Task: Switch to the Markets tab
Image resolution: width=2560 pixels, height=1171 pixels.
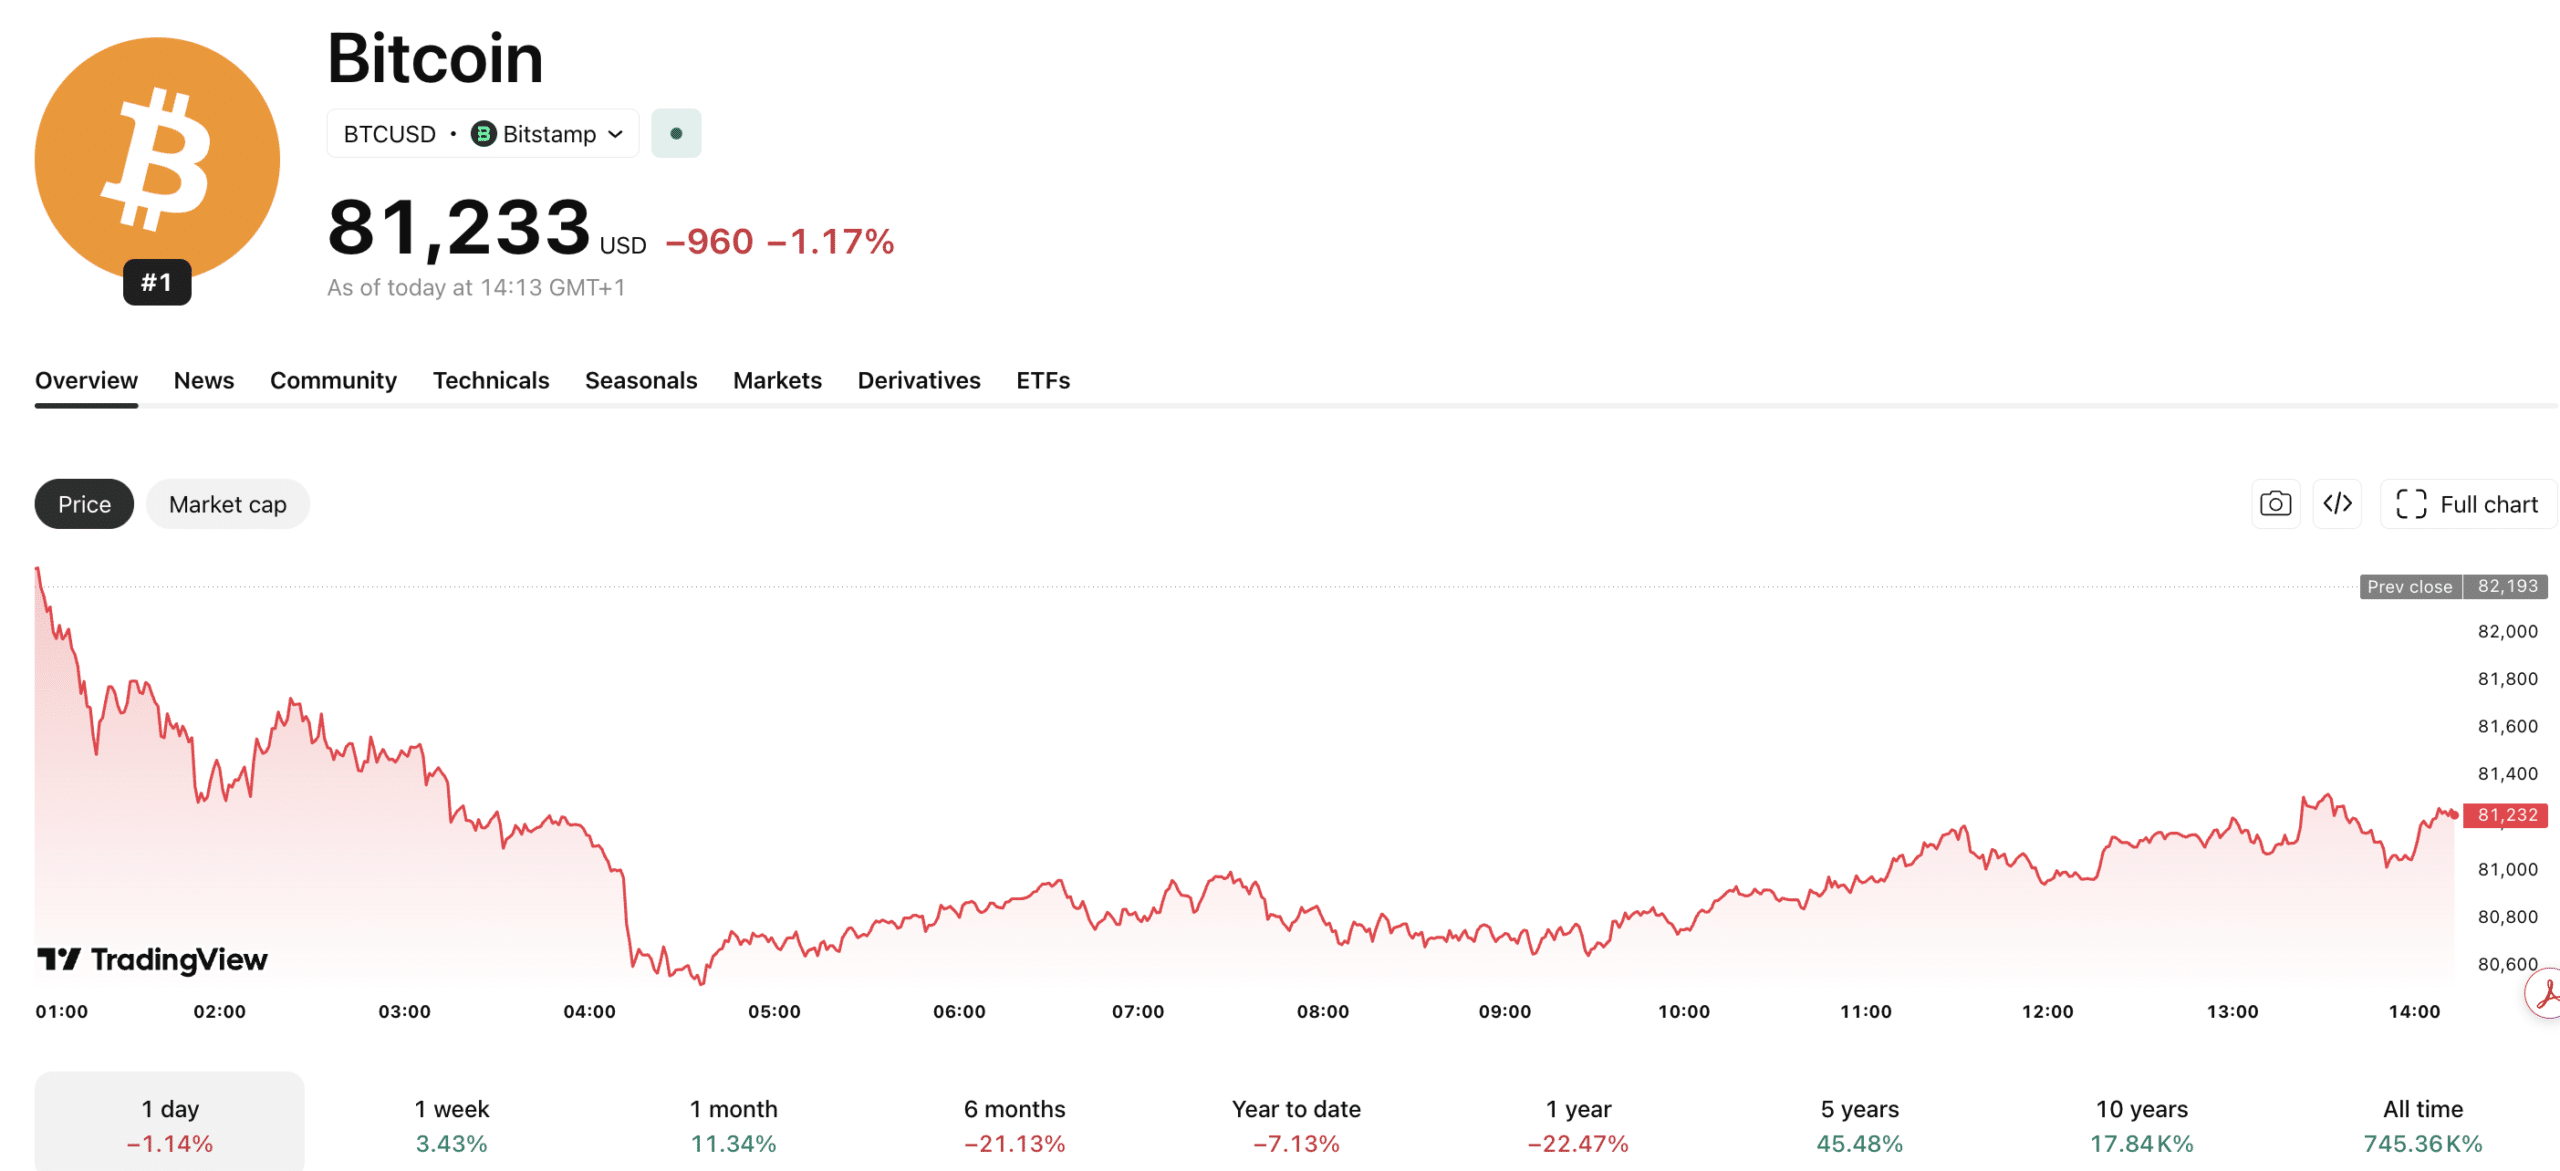Action: click(777, 381)
